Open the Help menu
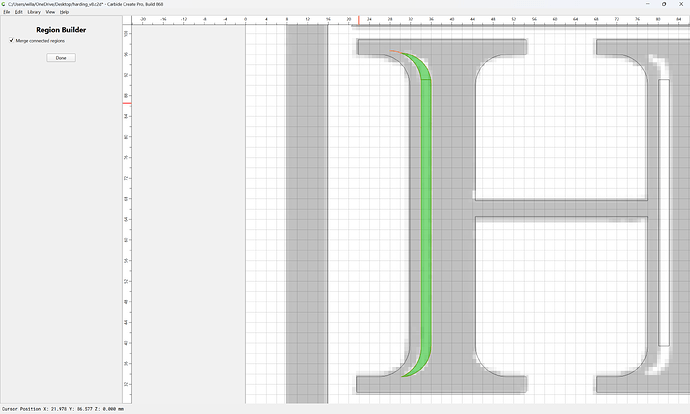690x414 pixels. click(x=64, y=12)
